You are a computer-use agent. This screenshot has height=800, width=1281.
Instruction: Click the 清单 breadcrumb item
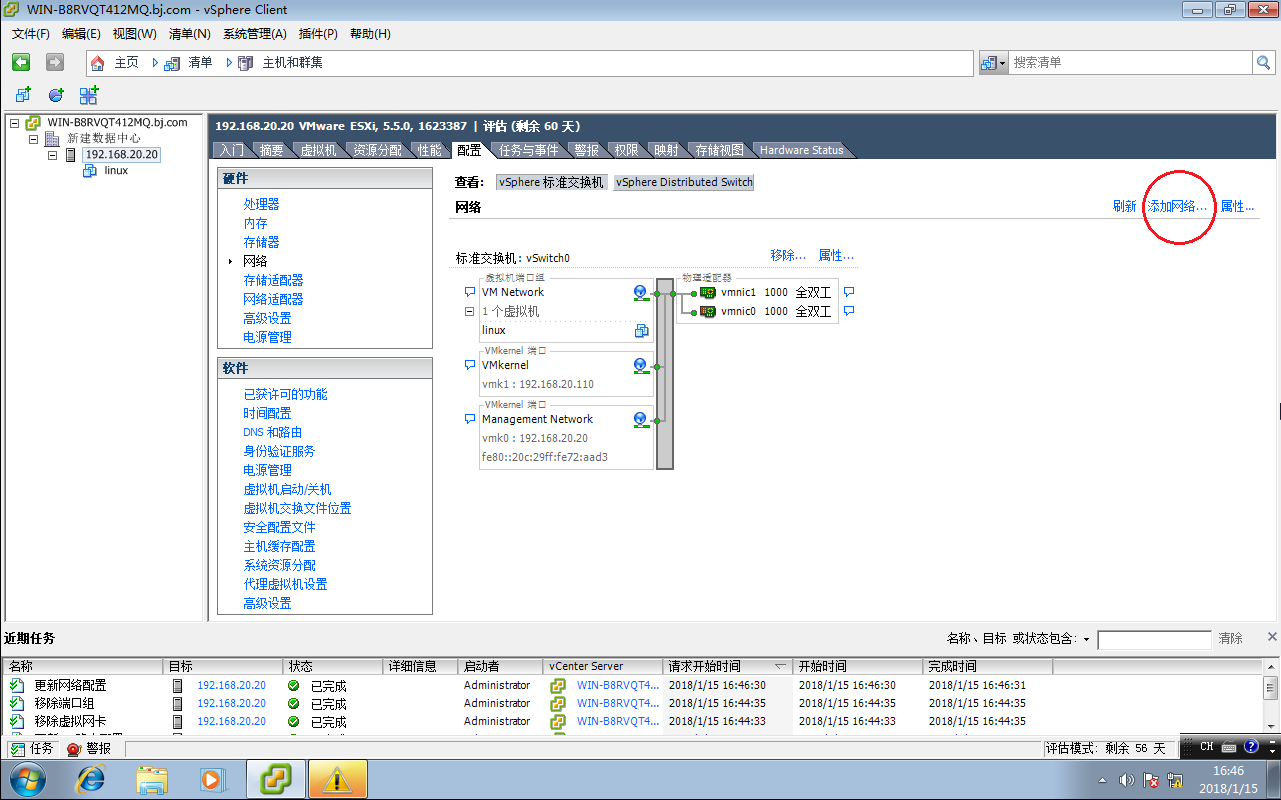pos(200,63)
